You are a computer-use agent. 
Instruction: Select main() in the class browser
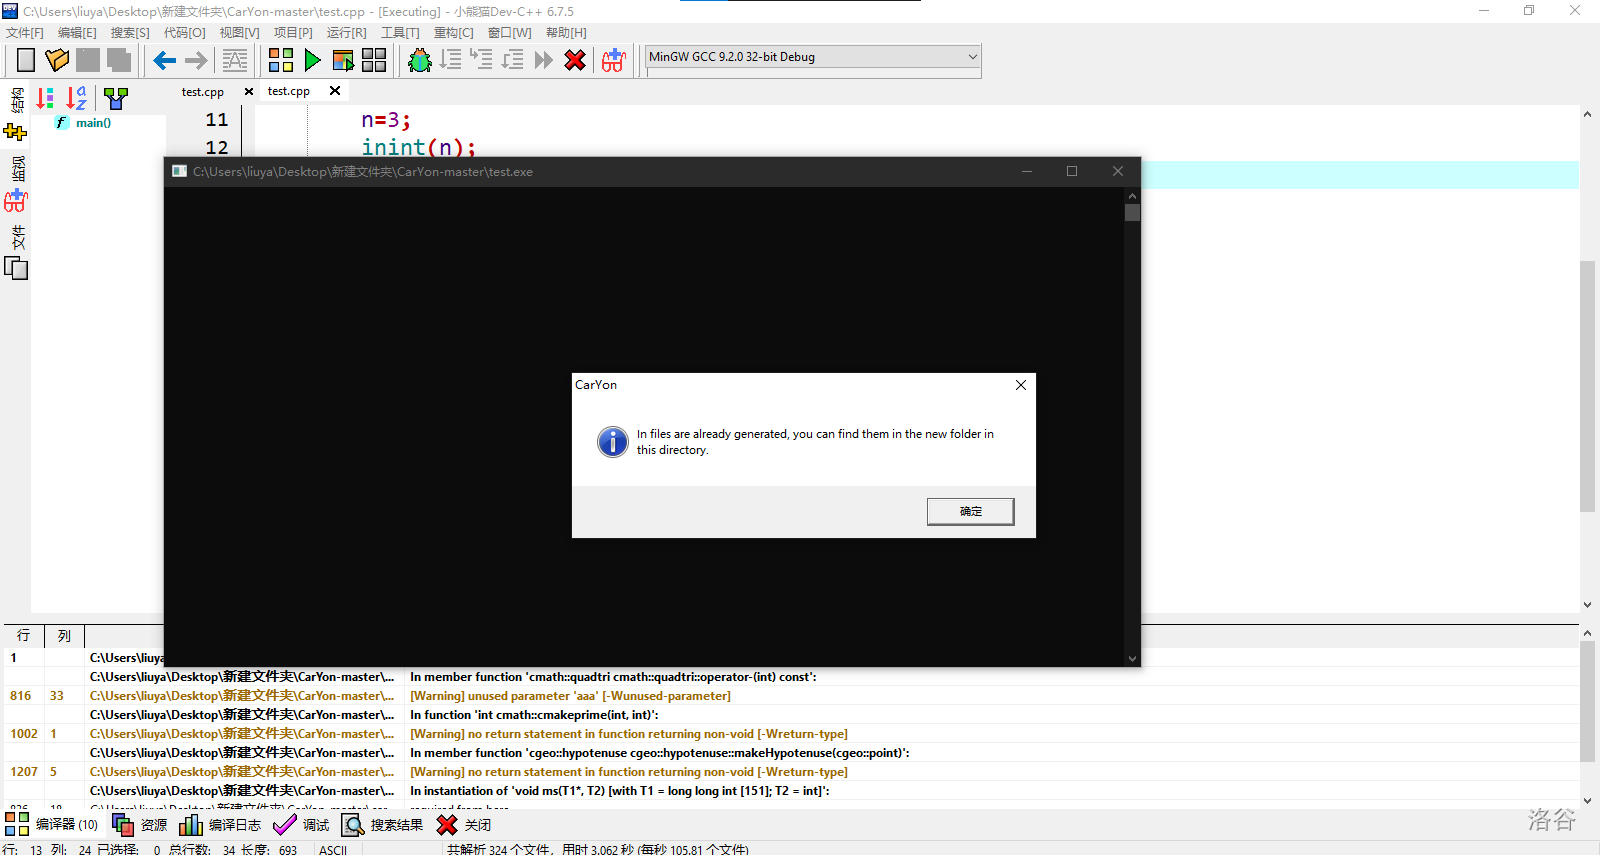click(x=93, y=123)
